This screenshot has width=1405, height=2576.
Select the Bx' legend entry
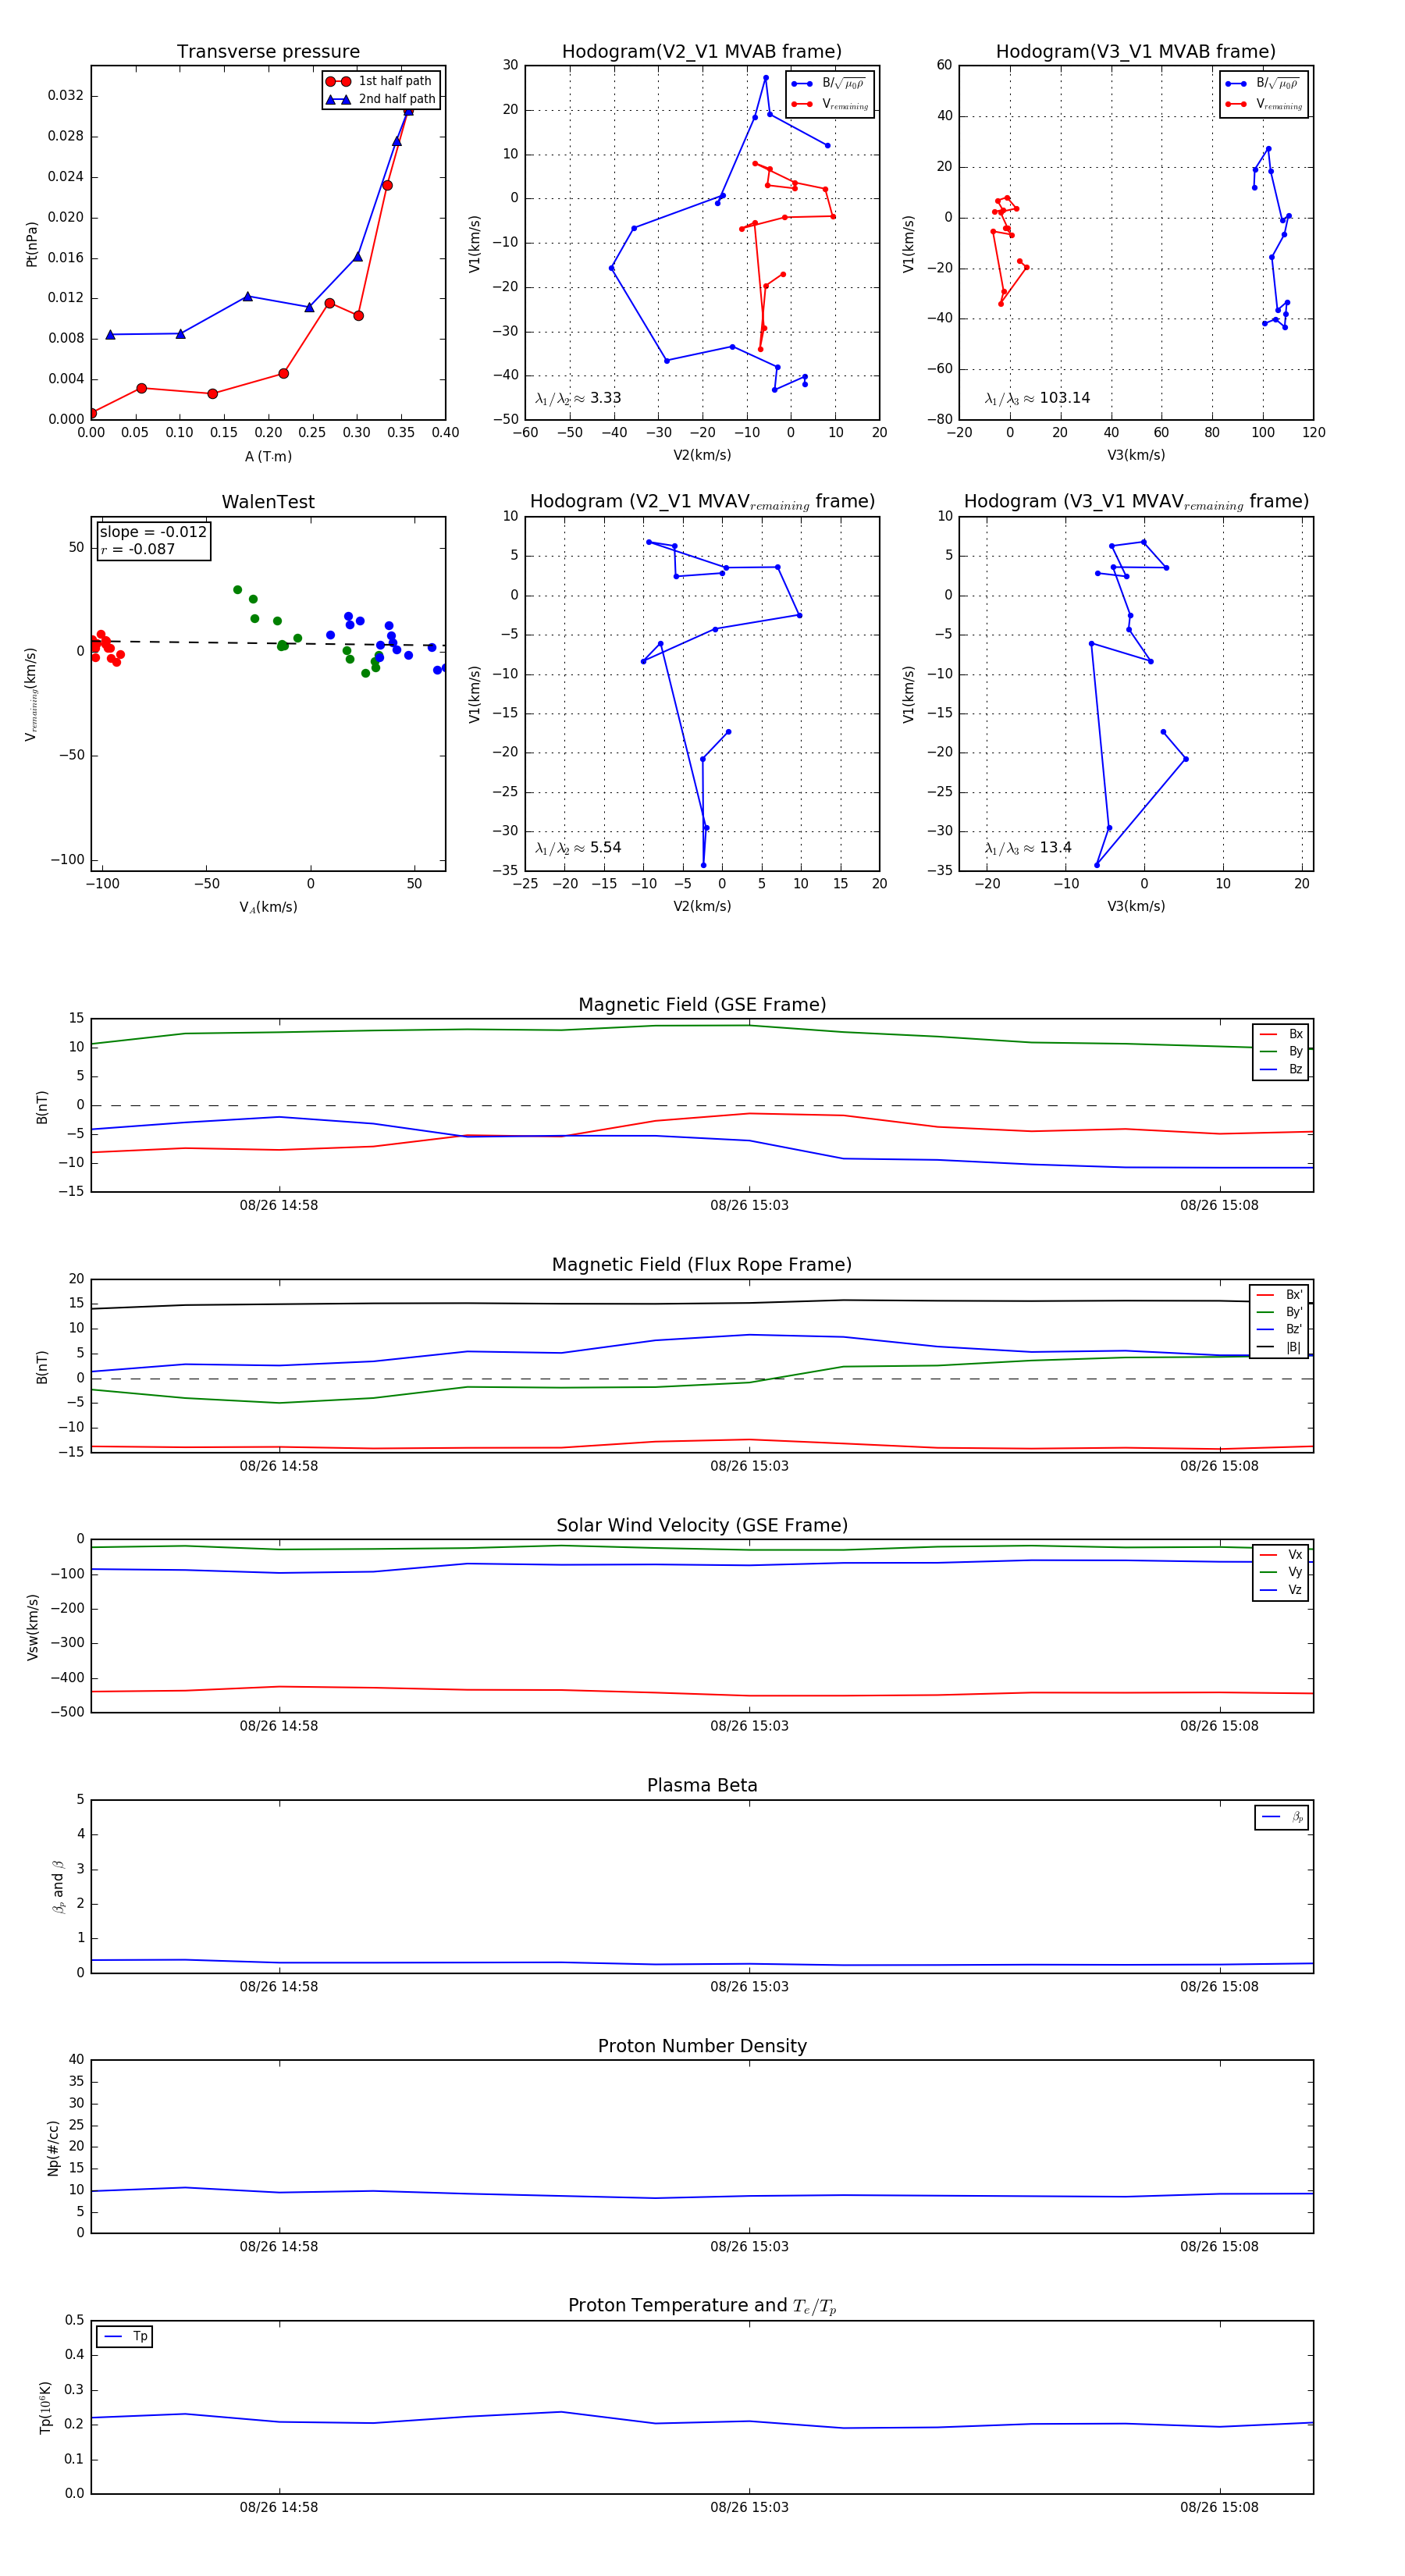[x=1279, y=1295]
